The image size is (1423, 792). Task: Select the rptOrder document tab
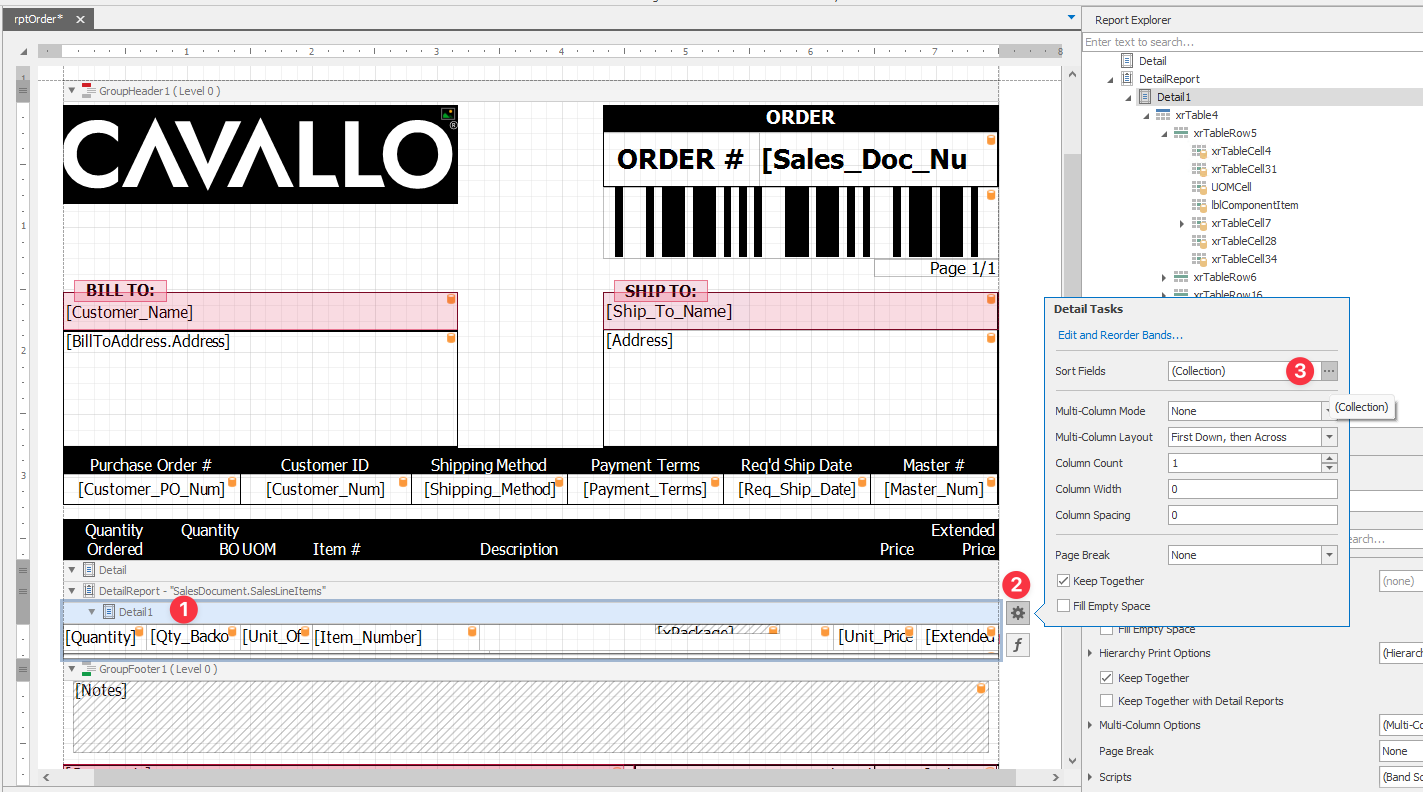pyautogui.click(x=38, y=19)
